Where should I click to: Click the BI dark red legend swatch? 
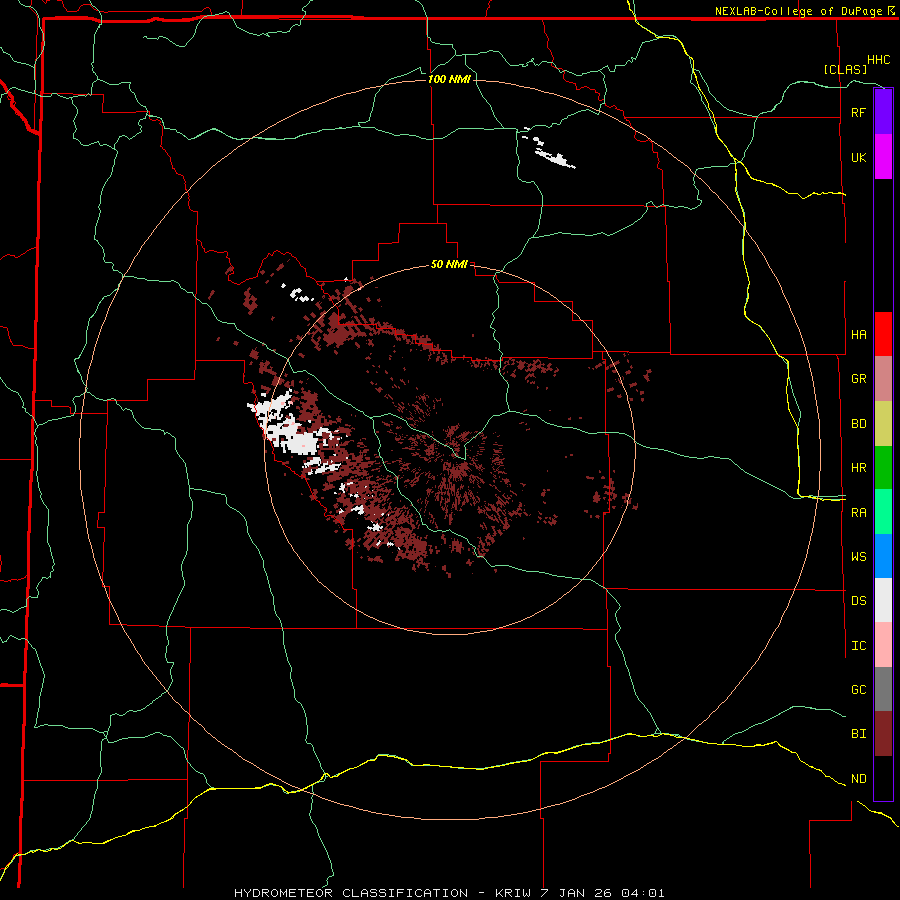(883, 734)
